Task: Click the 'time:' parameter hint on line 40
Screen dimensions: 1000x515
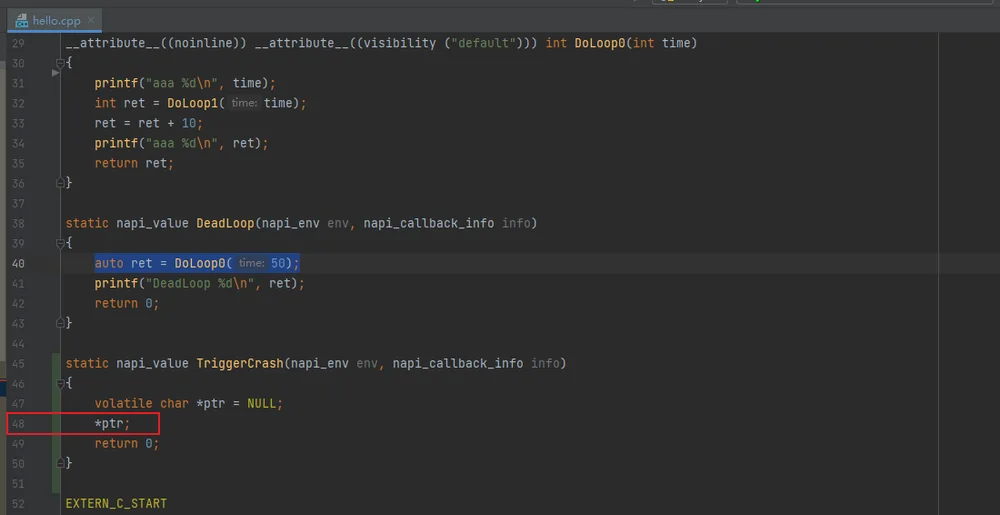Action: pyautogui.click(x=251, y=263)
